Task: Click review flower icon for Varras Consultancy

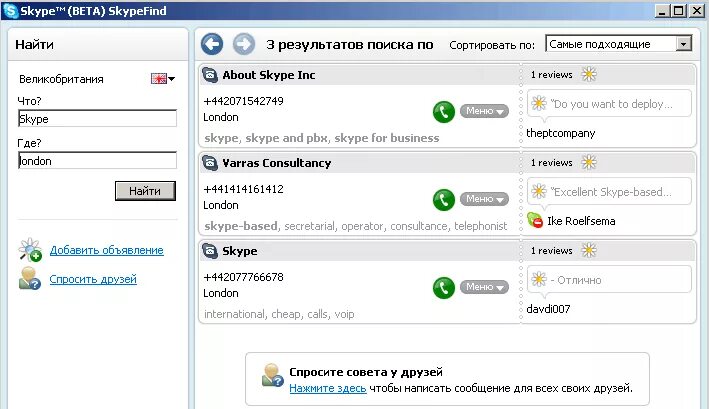Action: [x=589, y=162]
